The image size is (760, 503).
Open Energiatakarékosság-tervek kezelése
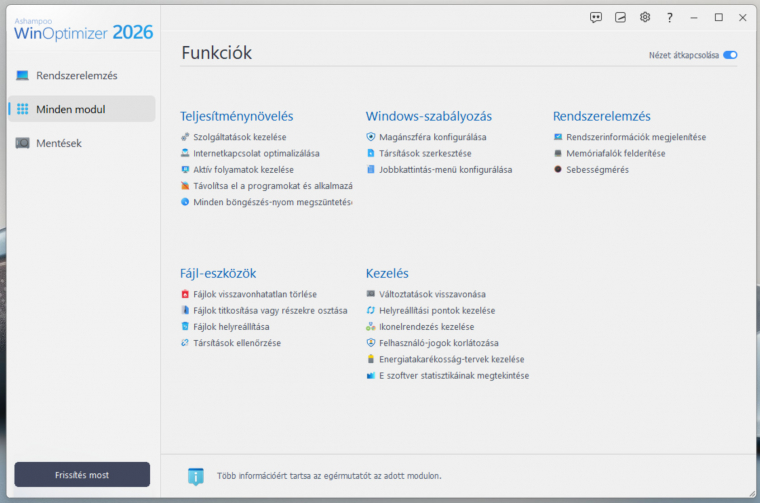[451, 359]
